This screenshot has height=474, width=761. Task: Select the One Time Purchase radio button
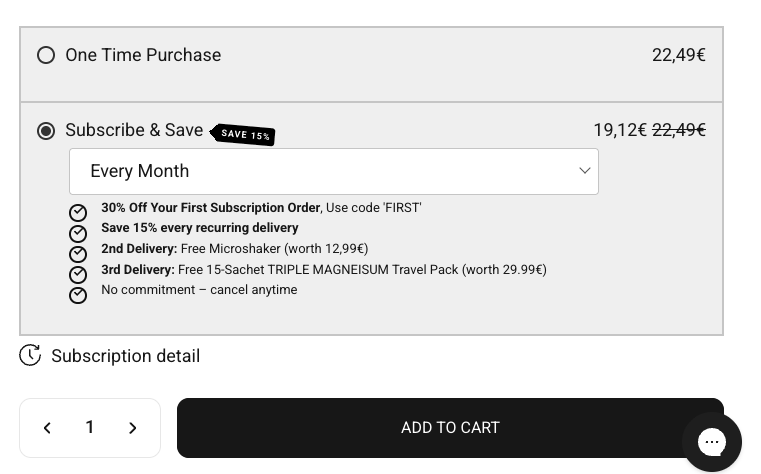click(46, 55)
